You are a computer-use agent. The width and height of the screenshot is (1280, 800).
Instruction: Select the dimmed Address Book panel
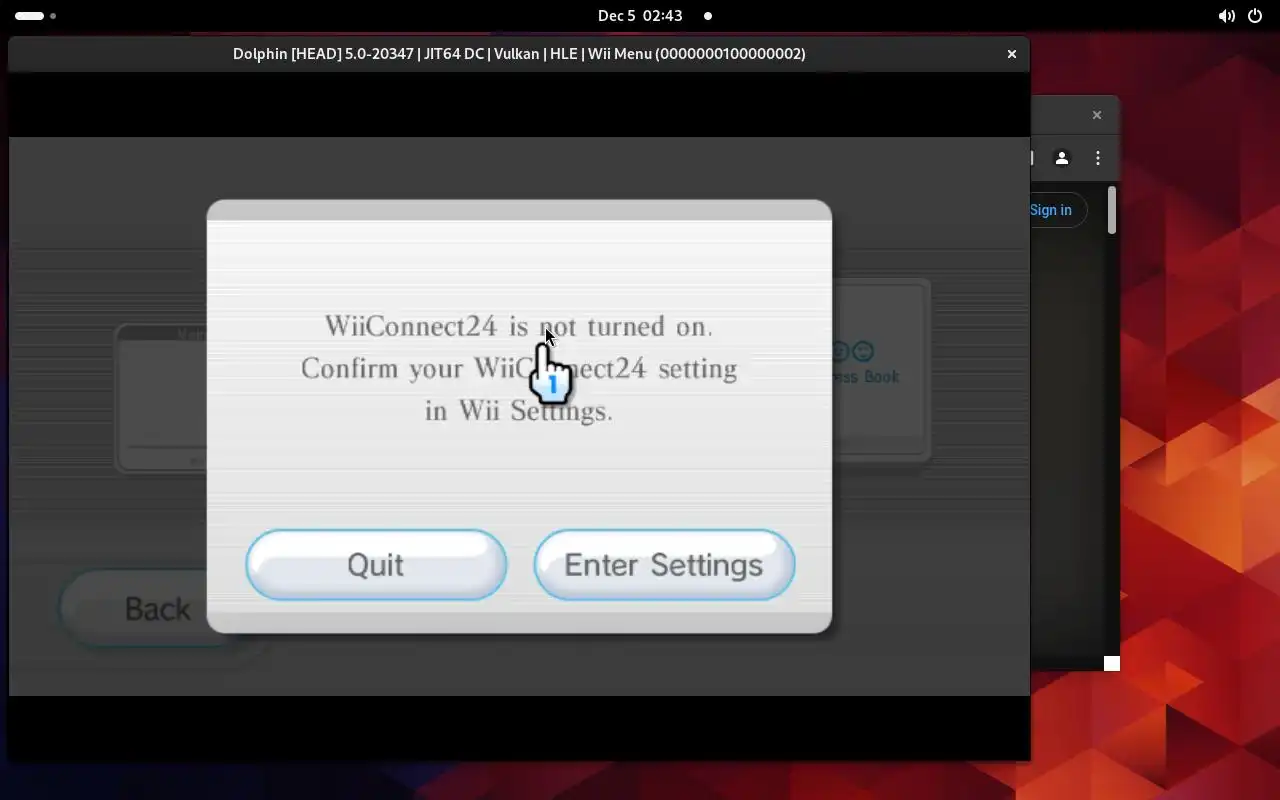(x=880, y=370)
